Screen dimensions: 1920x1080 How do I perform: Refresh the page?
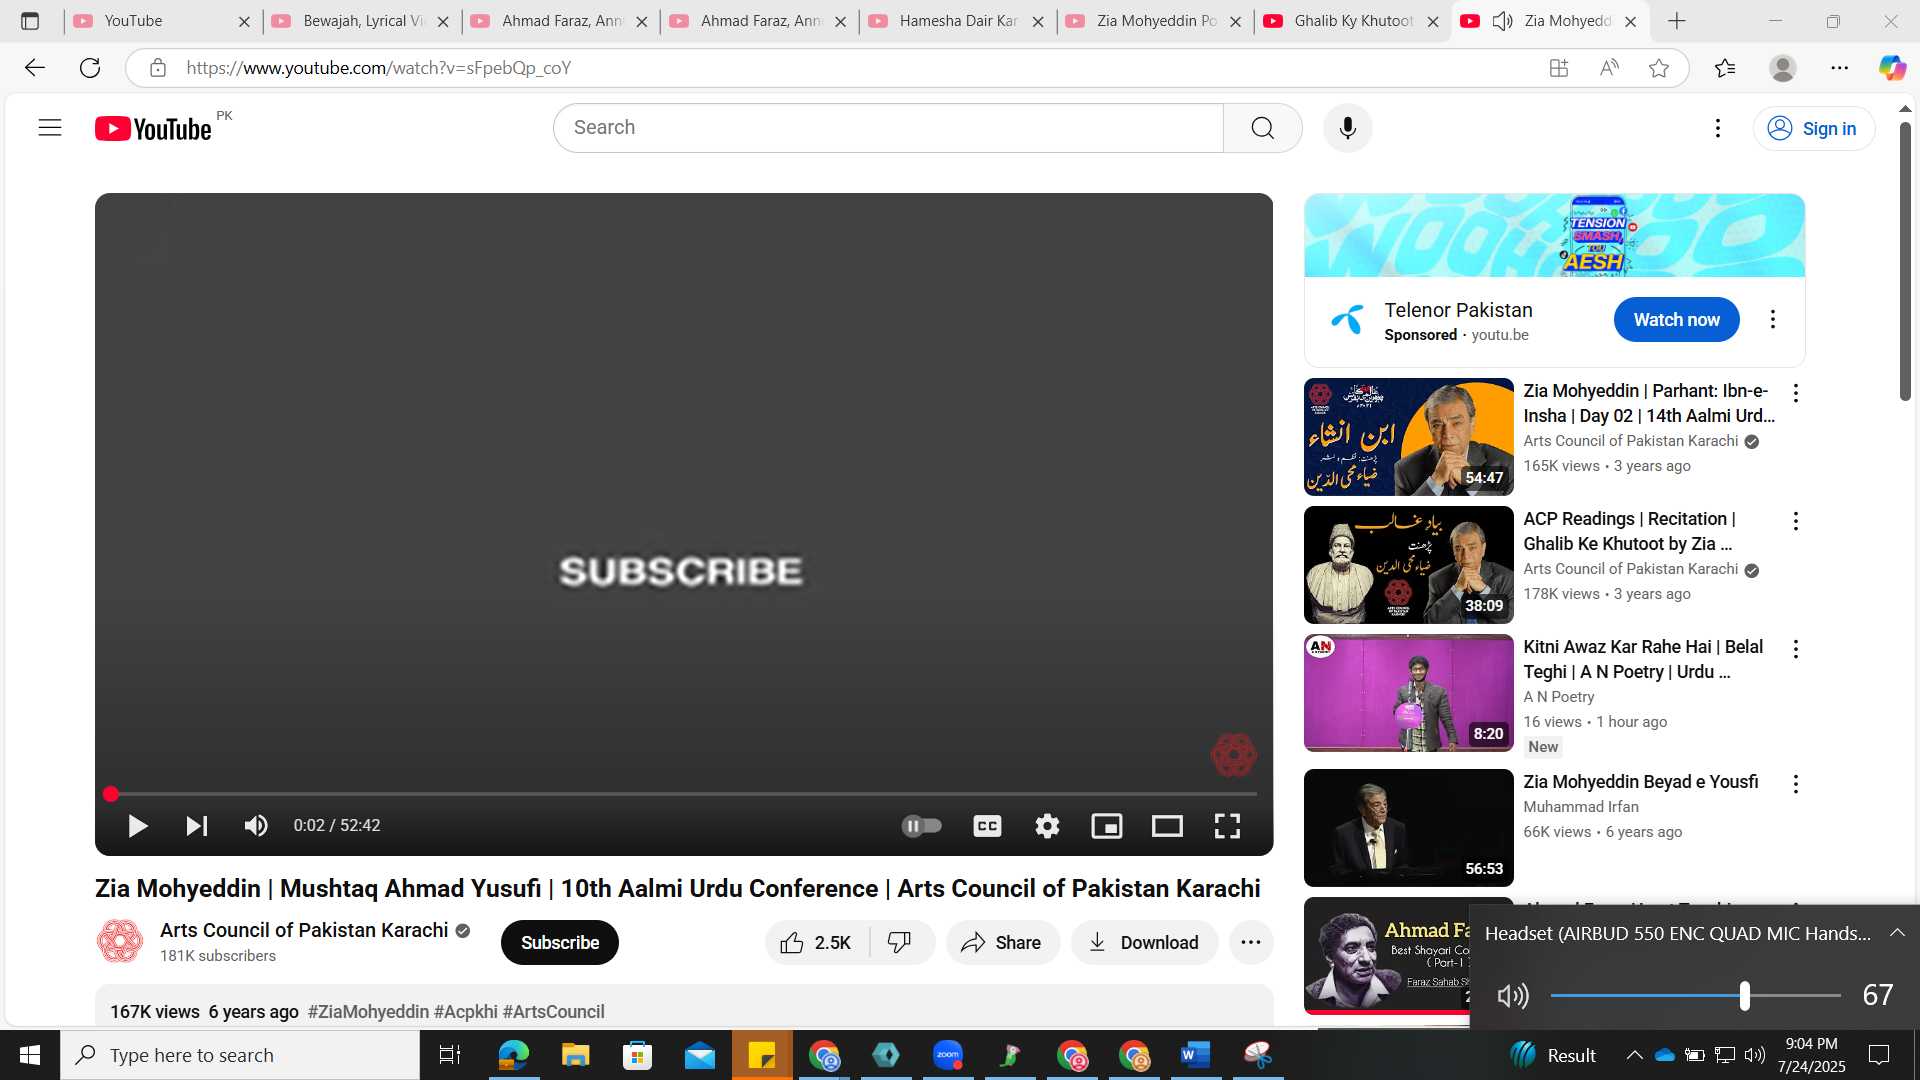click(90, 68)
